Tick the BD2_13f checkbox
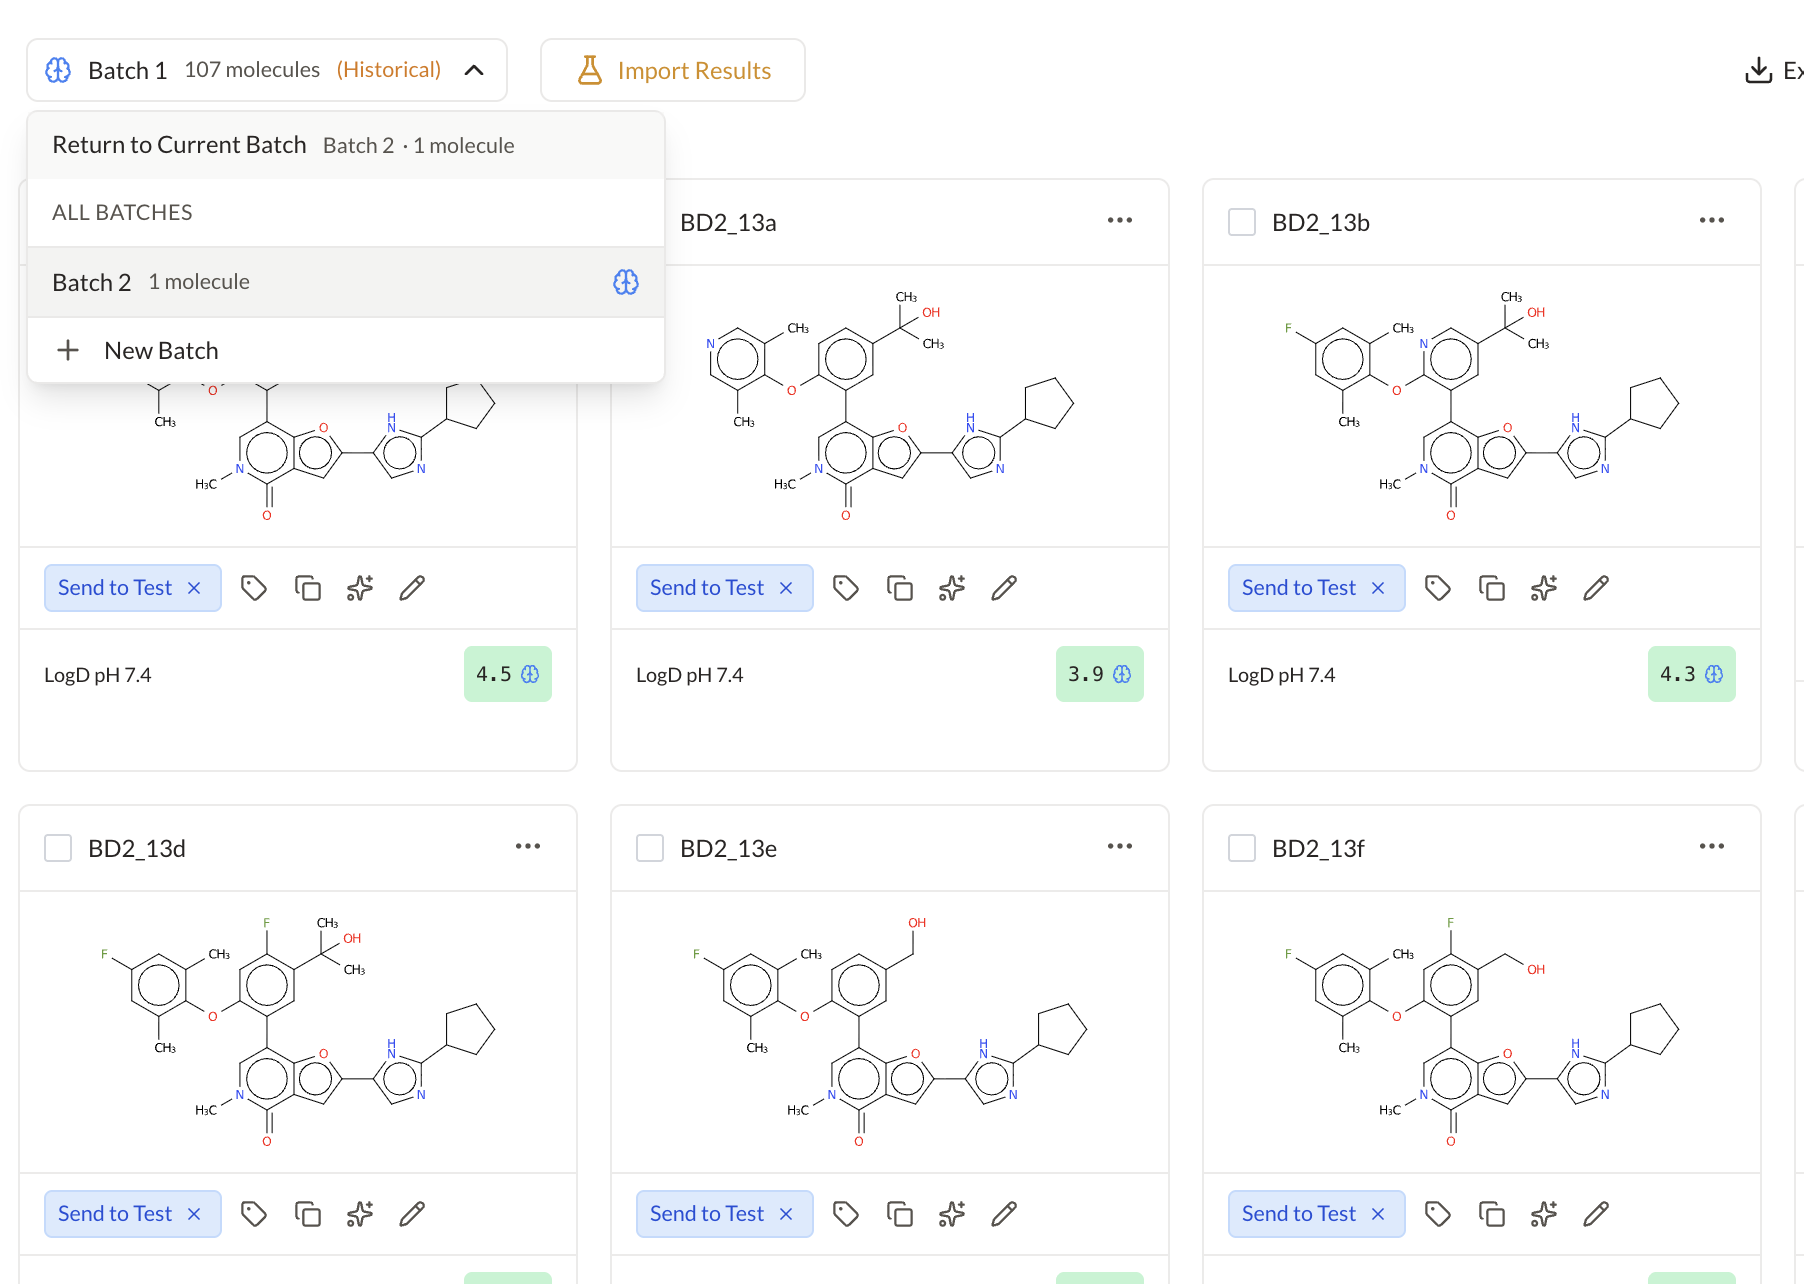This screenshot has width=1804, height=1284. point(1242,848)
